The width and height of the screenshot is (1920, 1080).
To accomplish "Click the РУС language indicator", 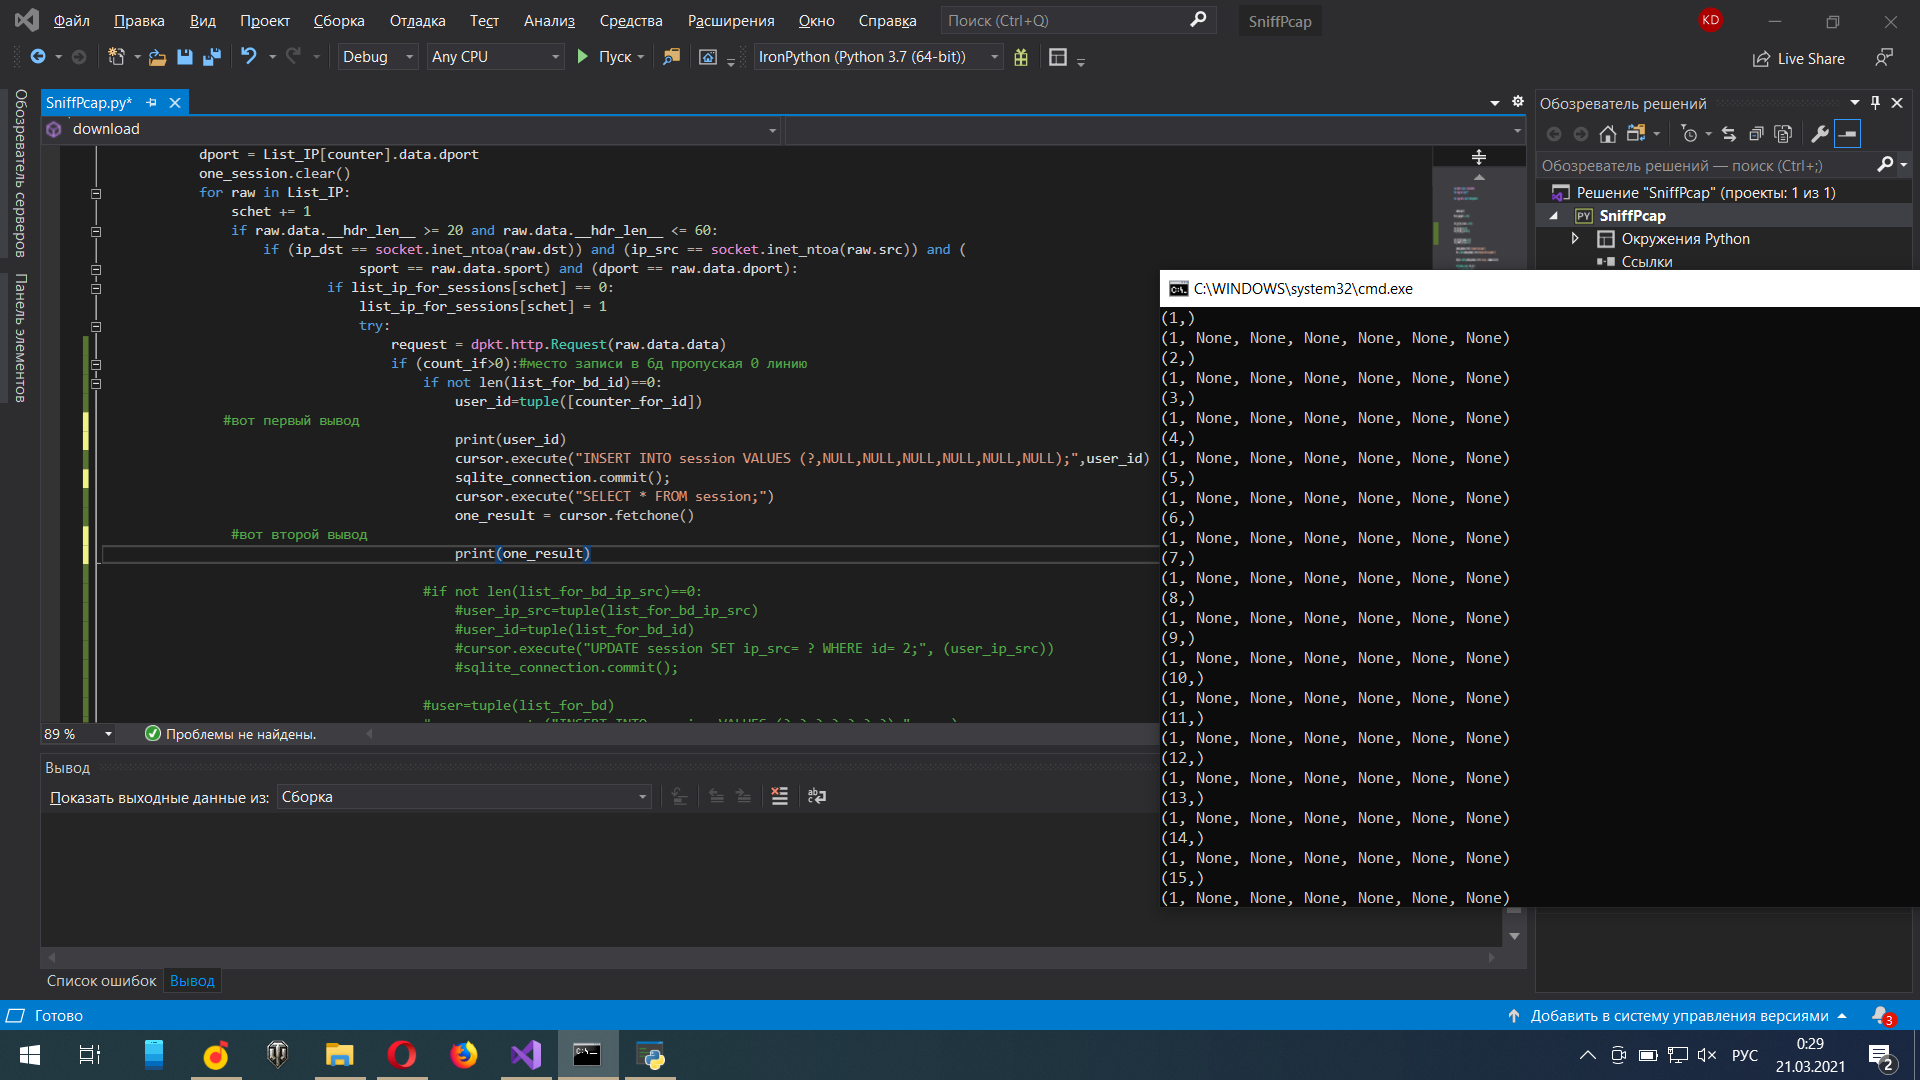I will pyautogui.click(x=1745, y=1055).
